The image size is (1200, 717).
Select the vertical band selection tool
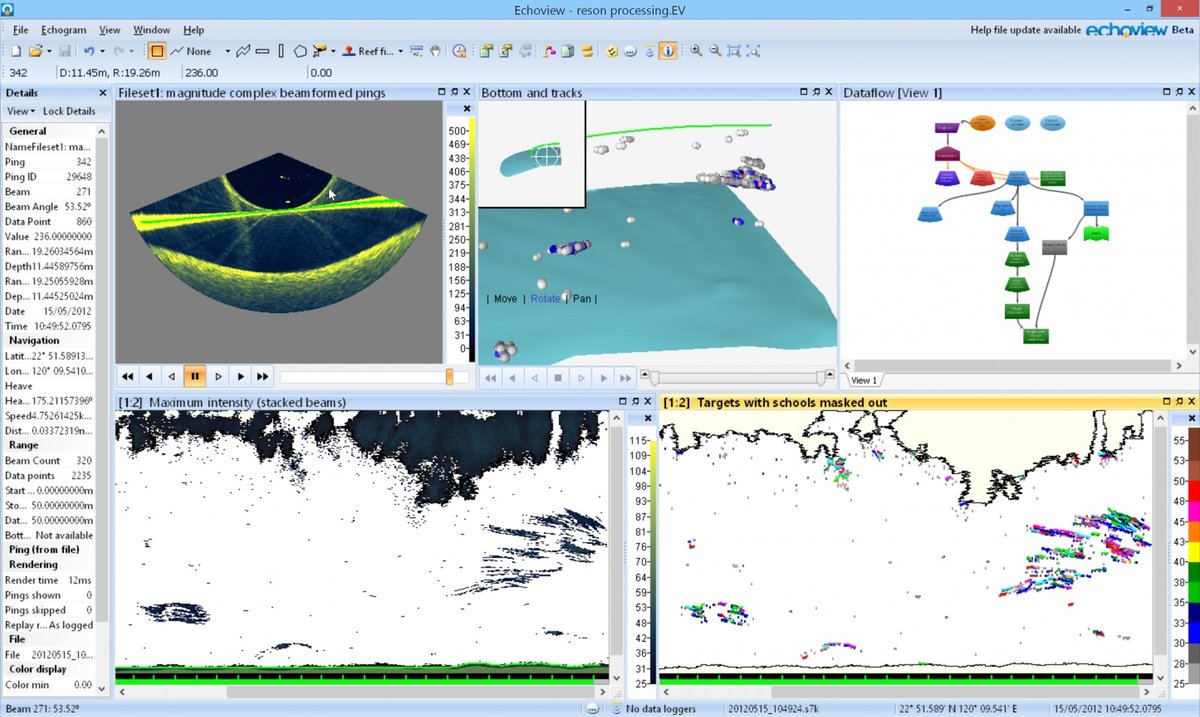click(x=281, y=51)
